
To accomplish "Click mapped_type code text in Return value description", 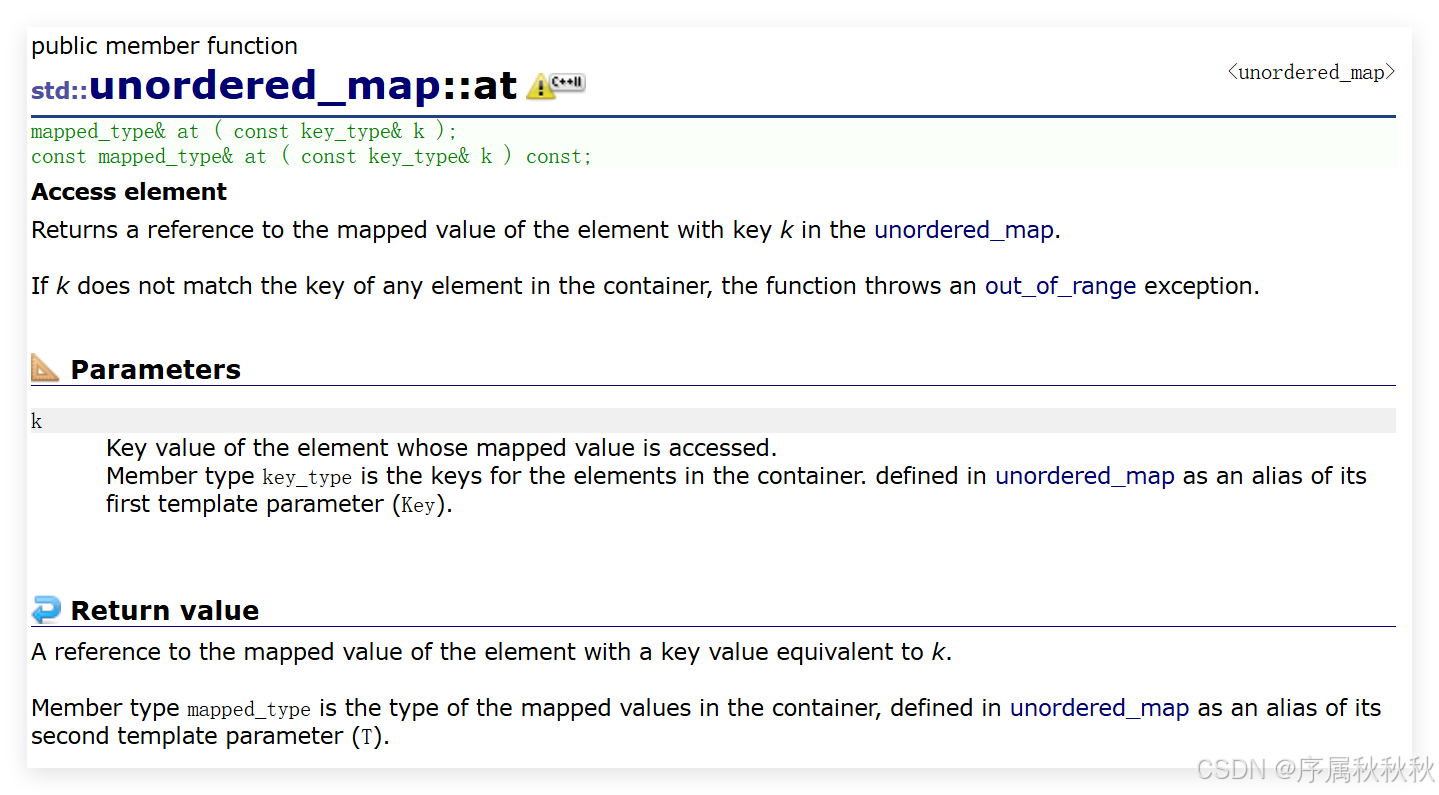I will (249, 709).
